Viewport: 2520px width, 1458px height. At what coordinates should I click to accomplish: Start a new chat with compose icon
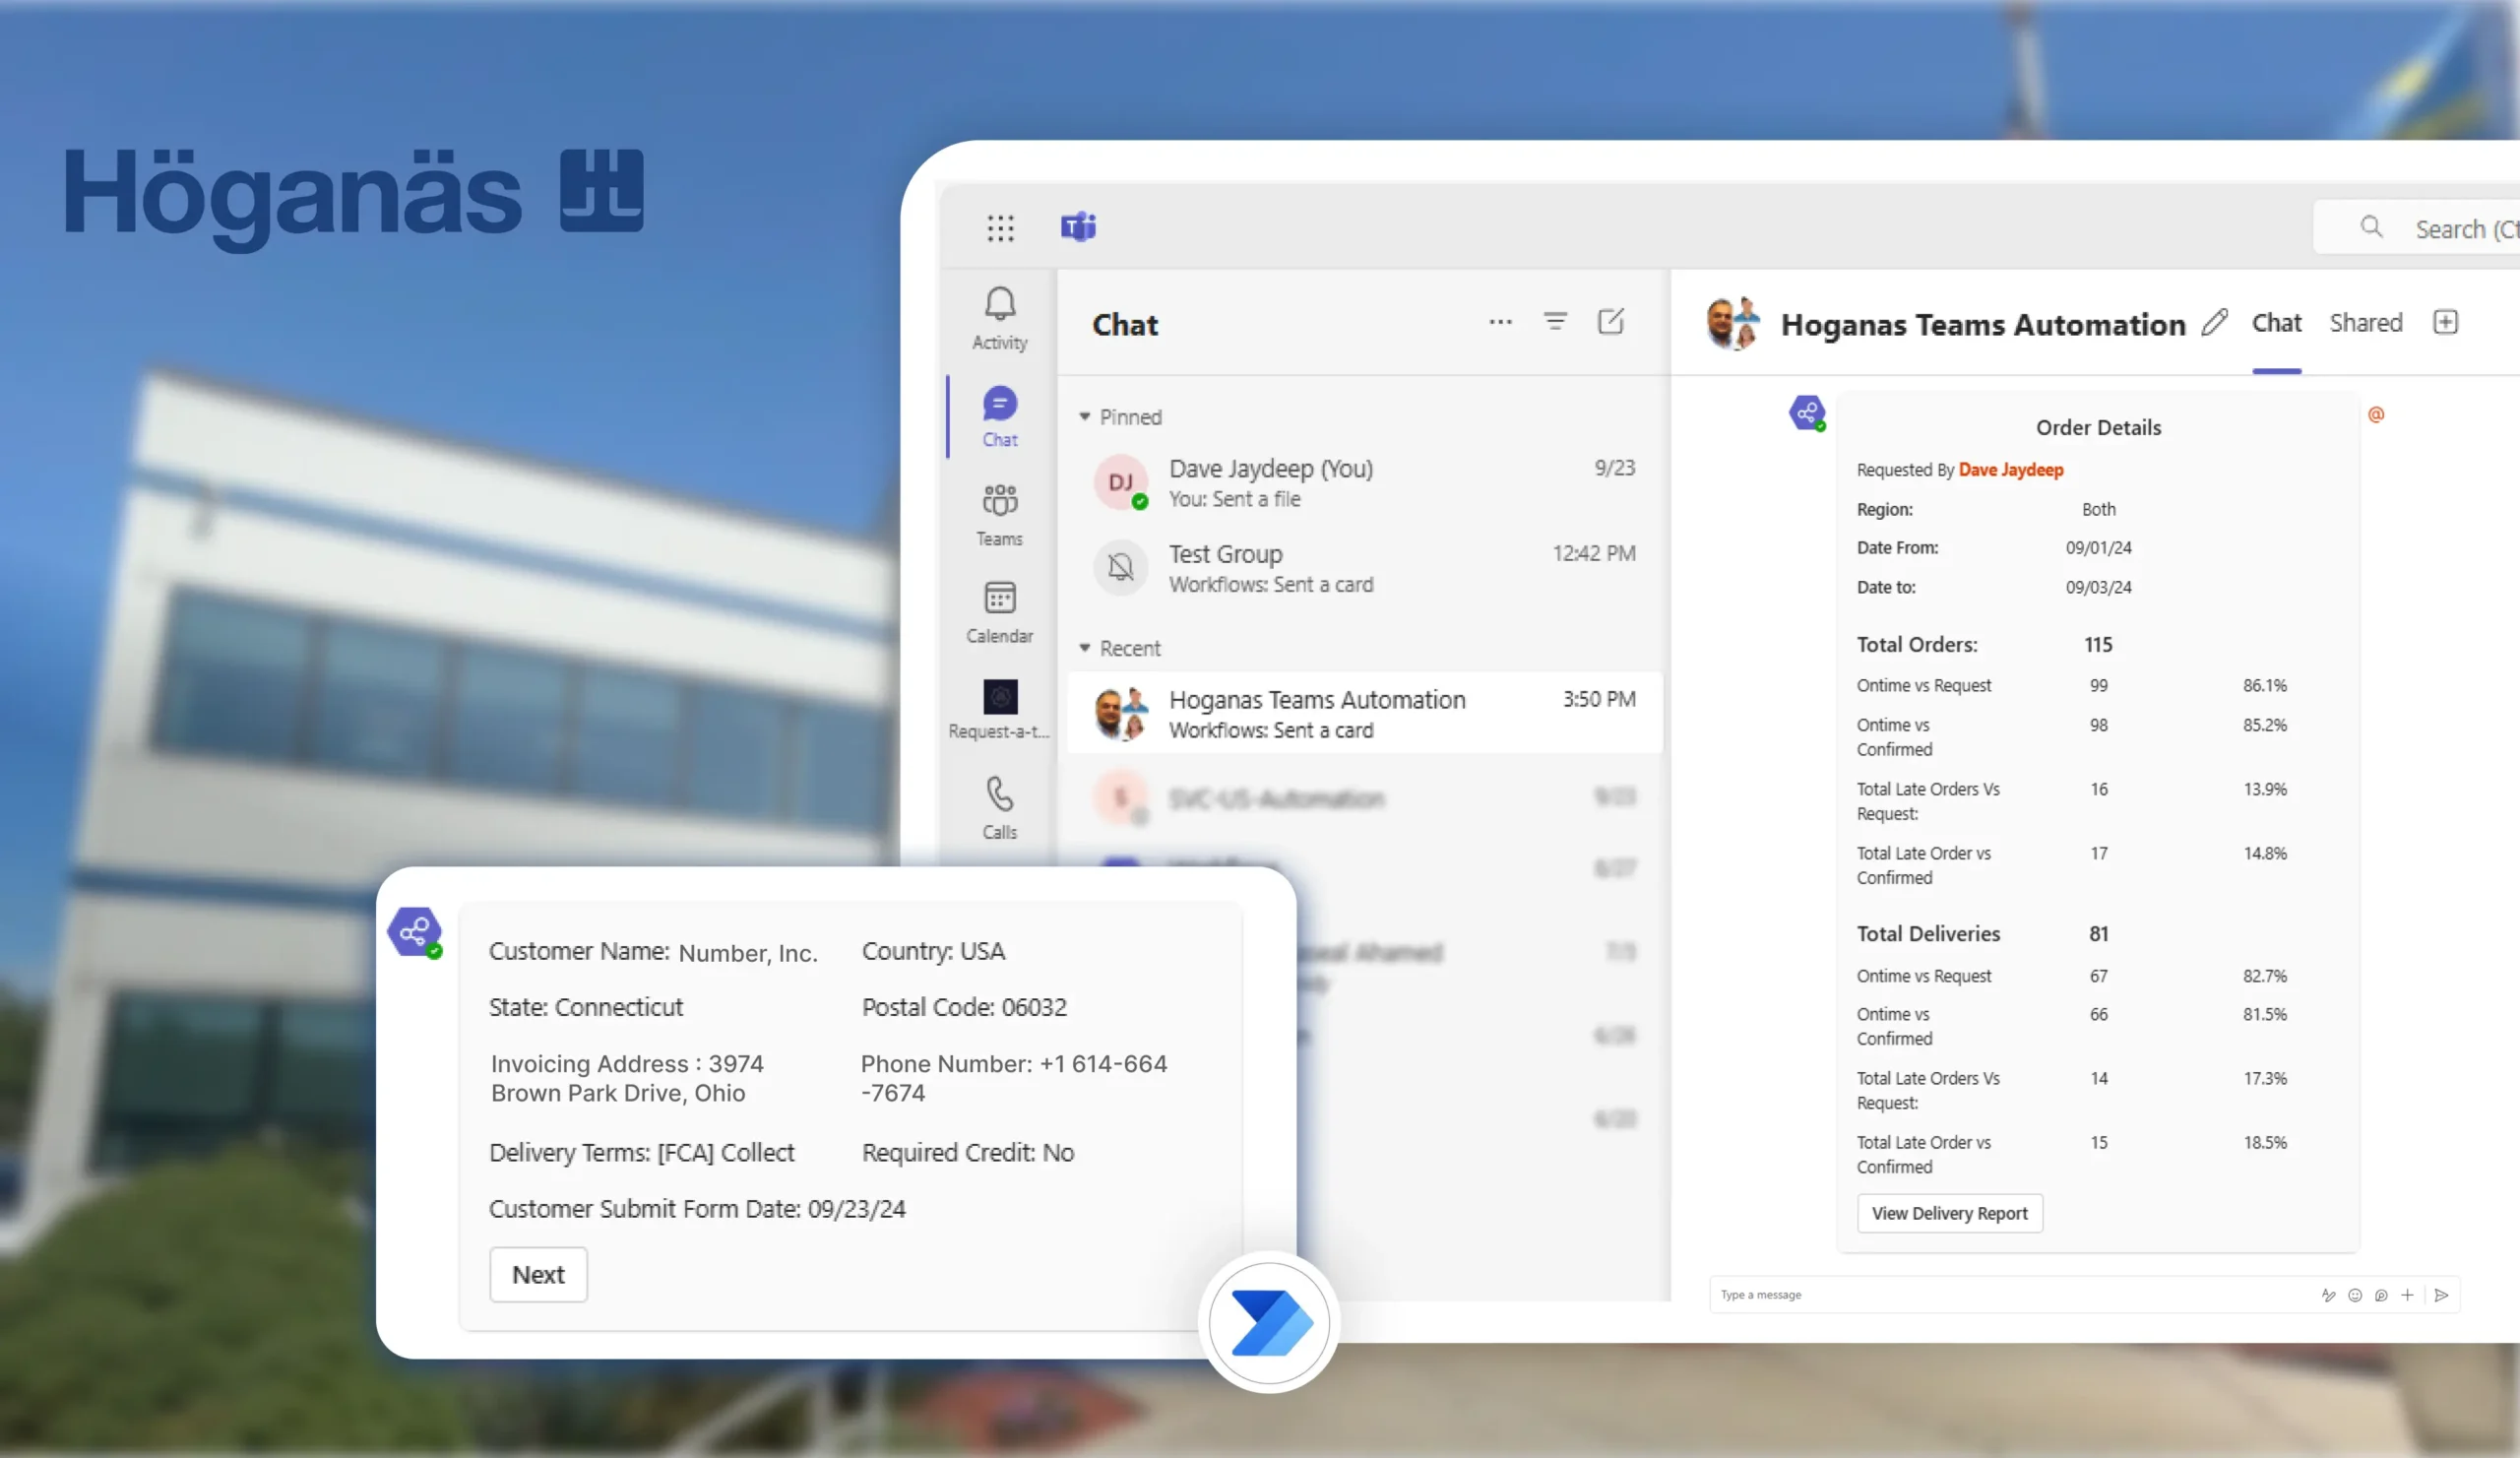(x=1611, y=321)
